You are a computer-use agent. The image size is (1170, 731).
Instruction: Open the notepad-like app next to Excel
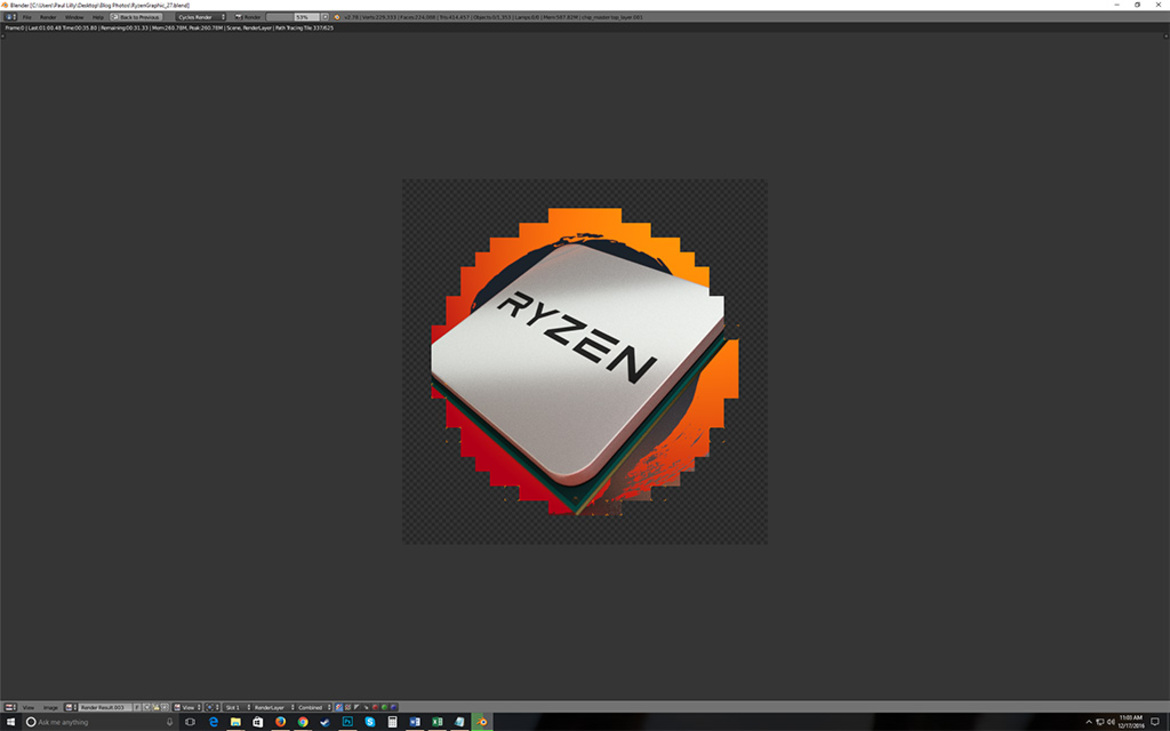pyautogui.click(x=460, y=722)
